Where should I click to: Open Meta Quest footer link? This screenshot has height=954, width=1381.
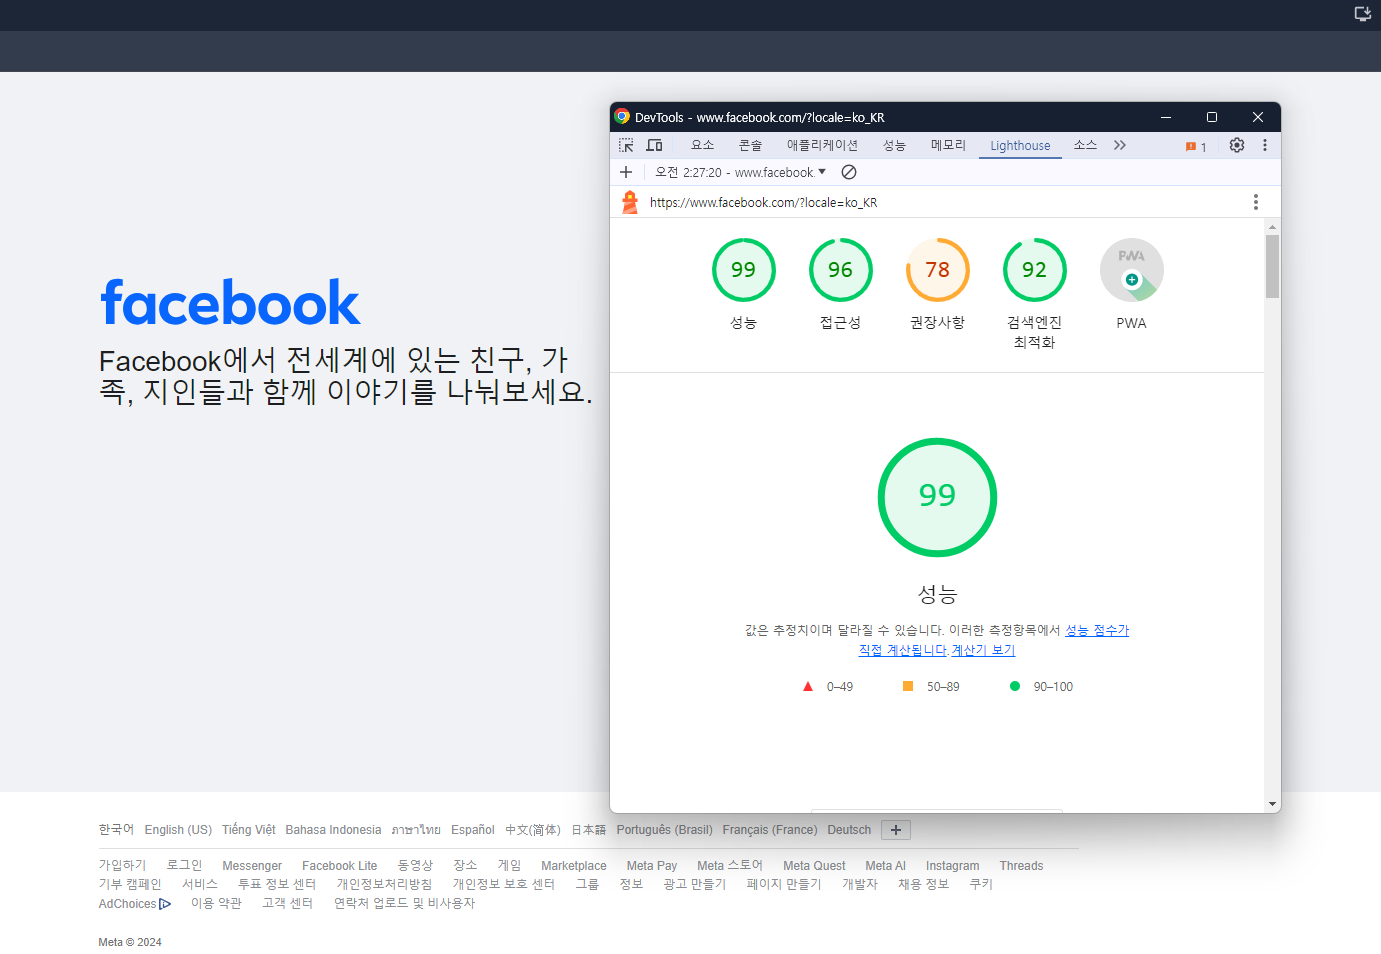click(814, 866)
